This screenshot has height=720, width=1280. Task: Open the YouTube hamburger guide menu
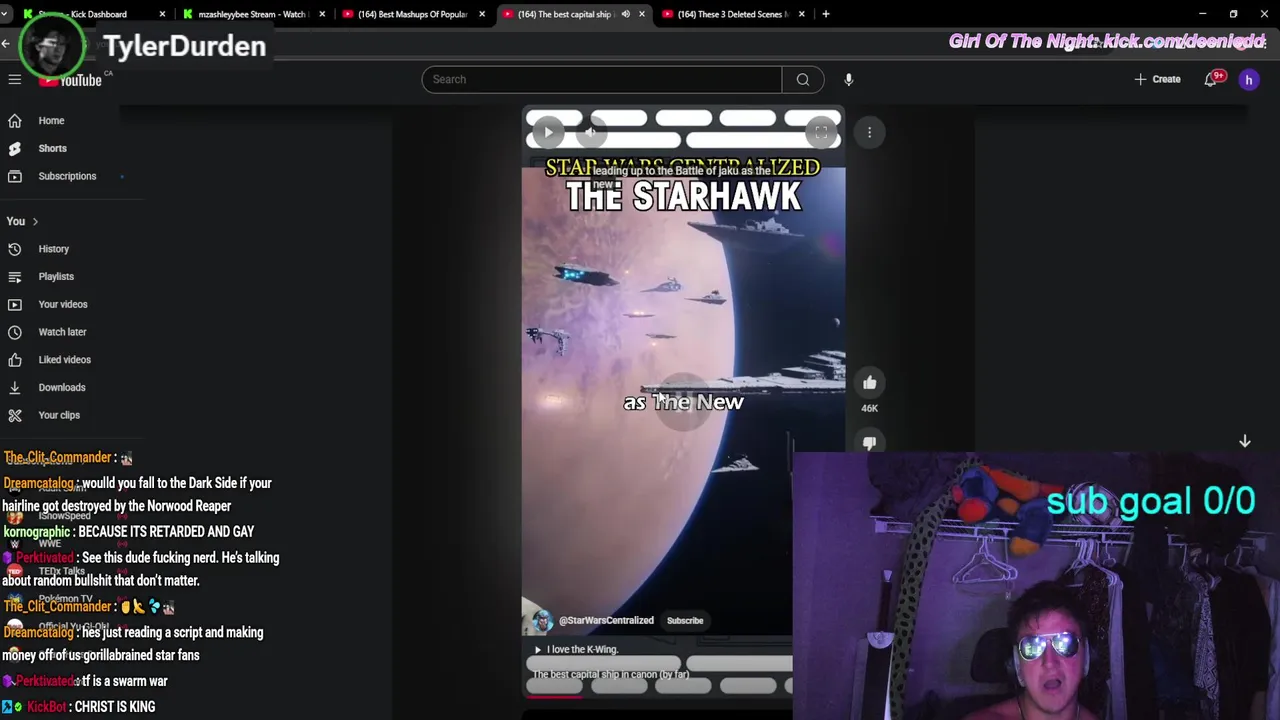[15, 79]
